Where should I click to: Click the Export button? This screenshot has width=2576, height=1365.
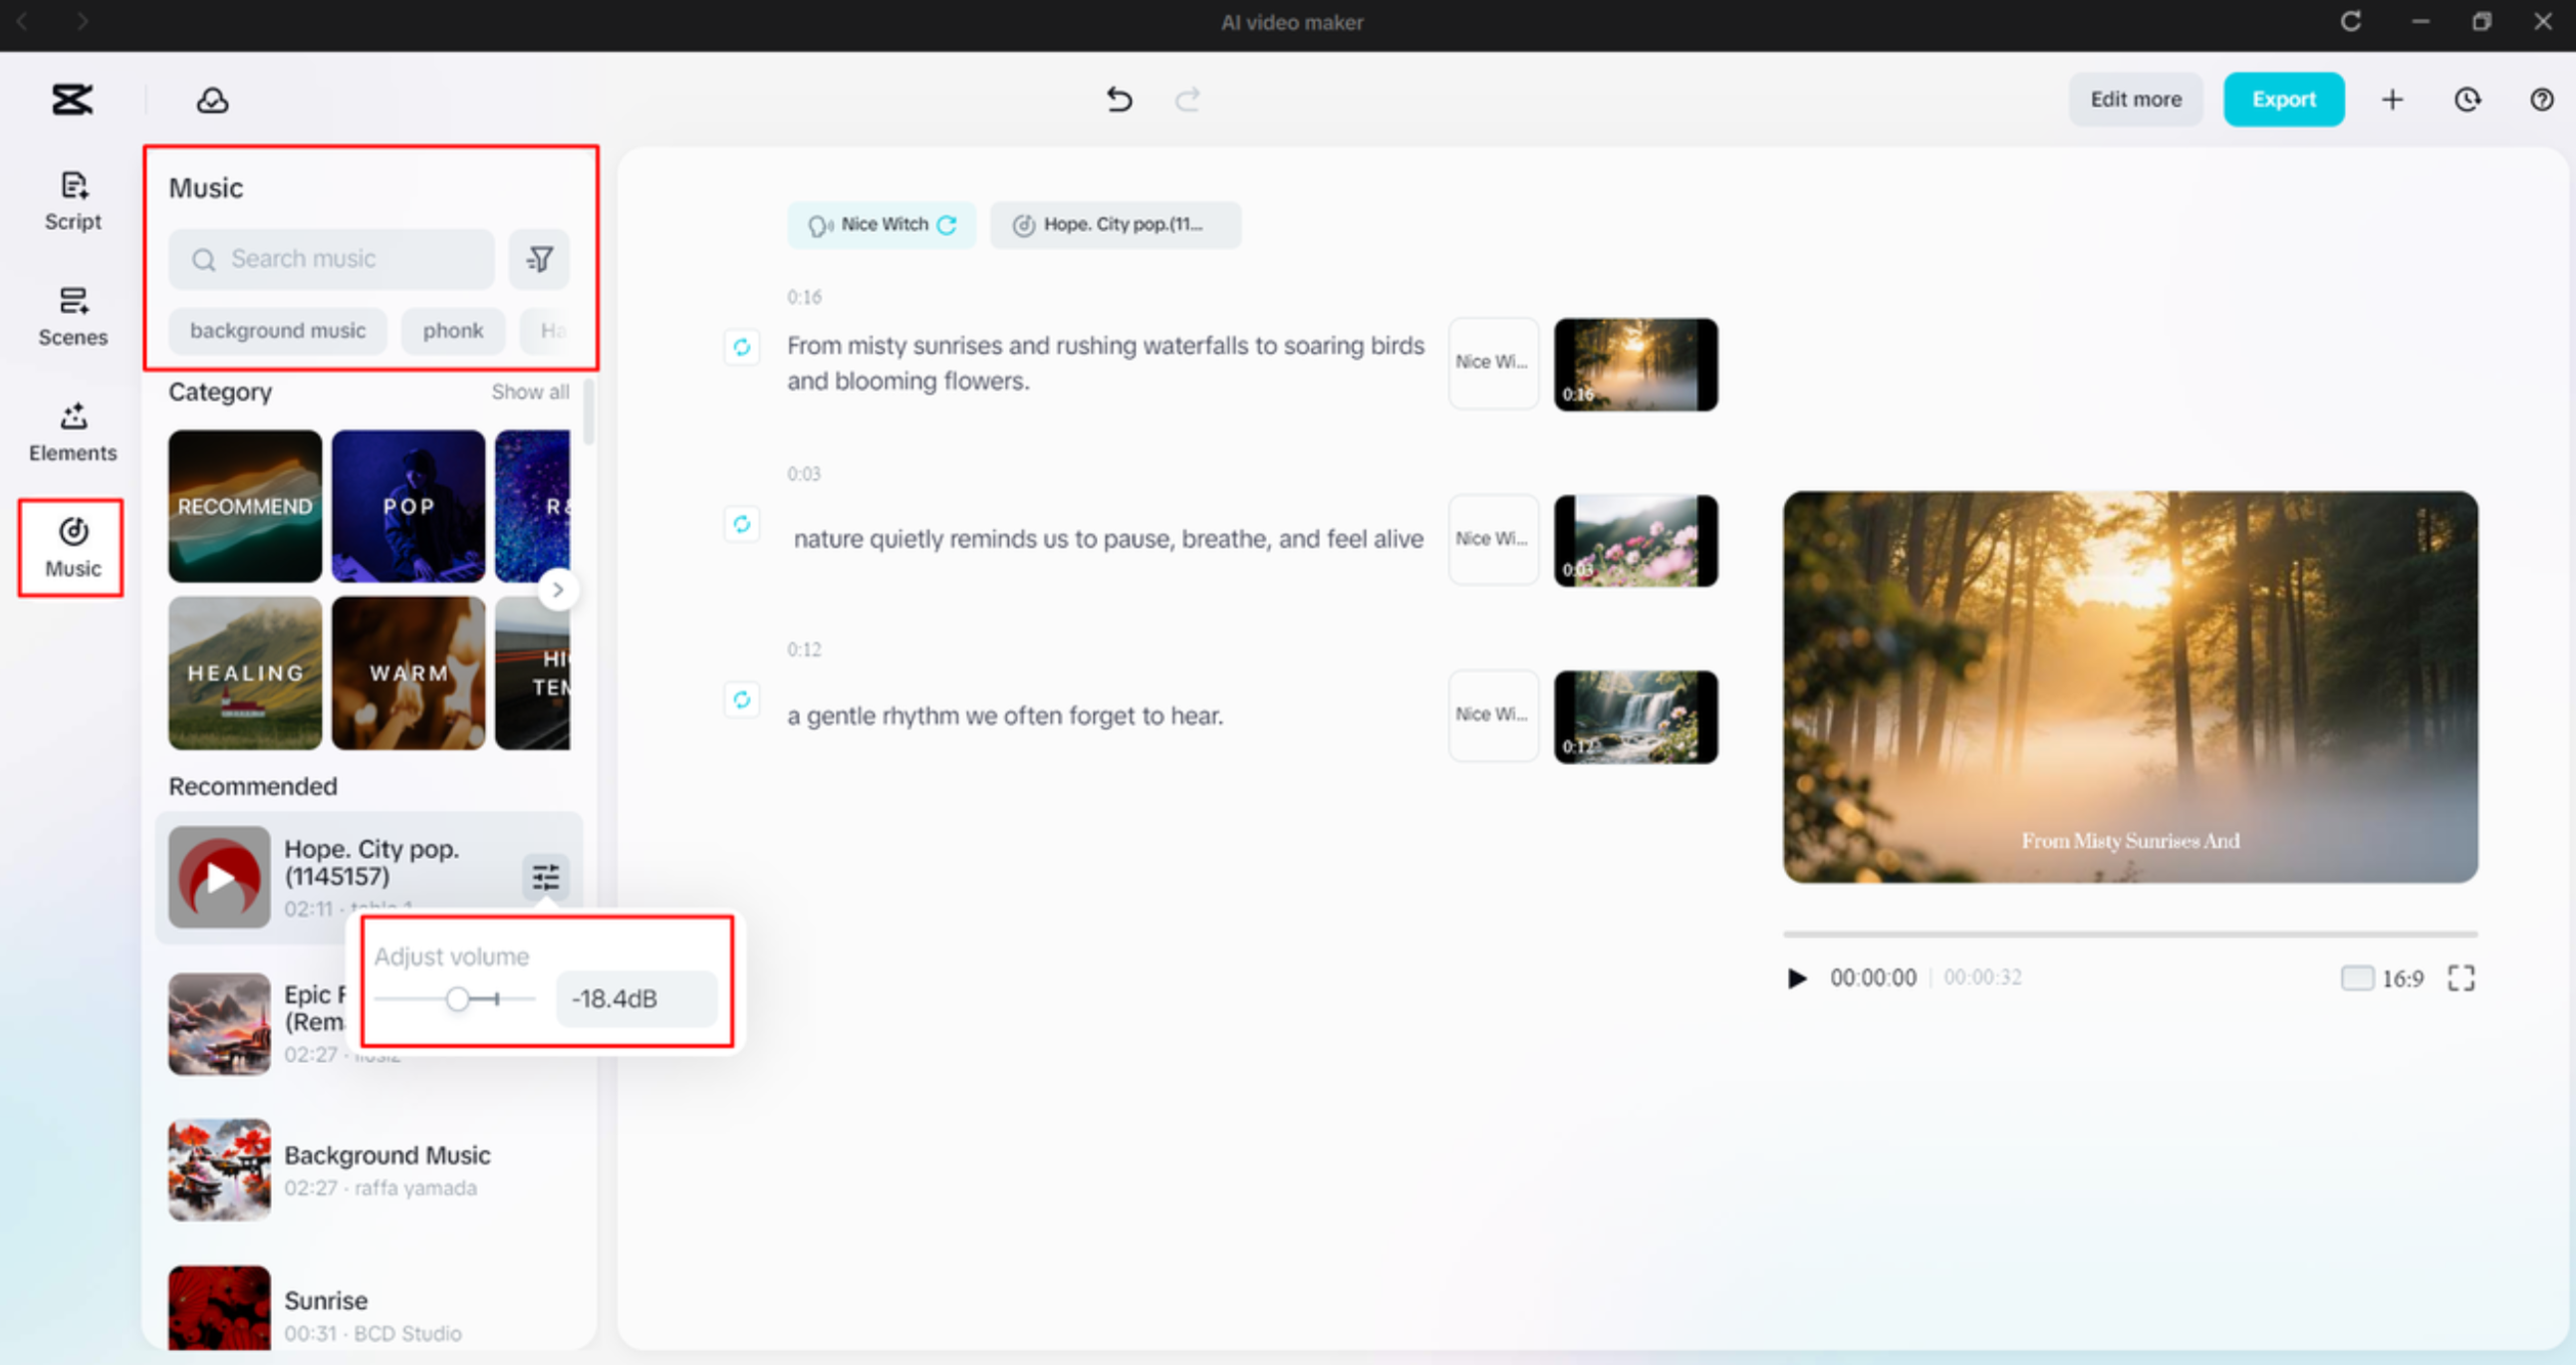pos(2283,100)
